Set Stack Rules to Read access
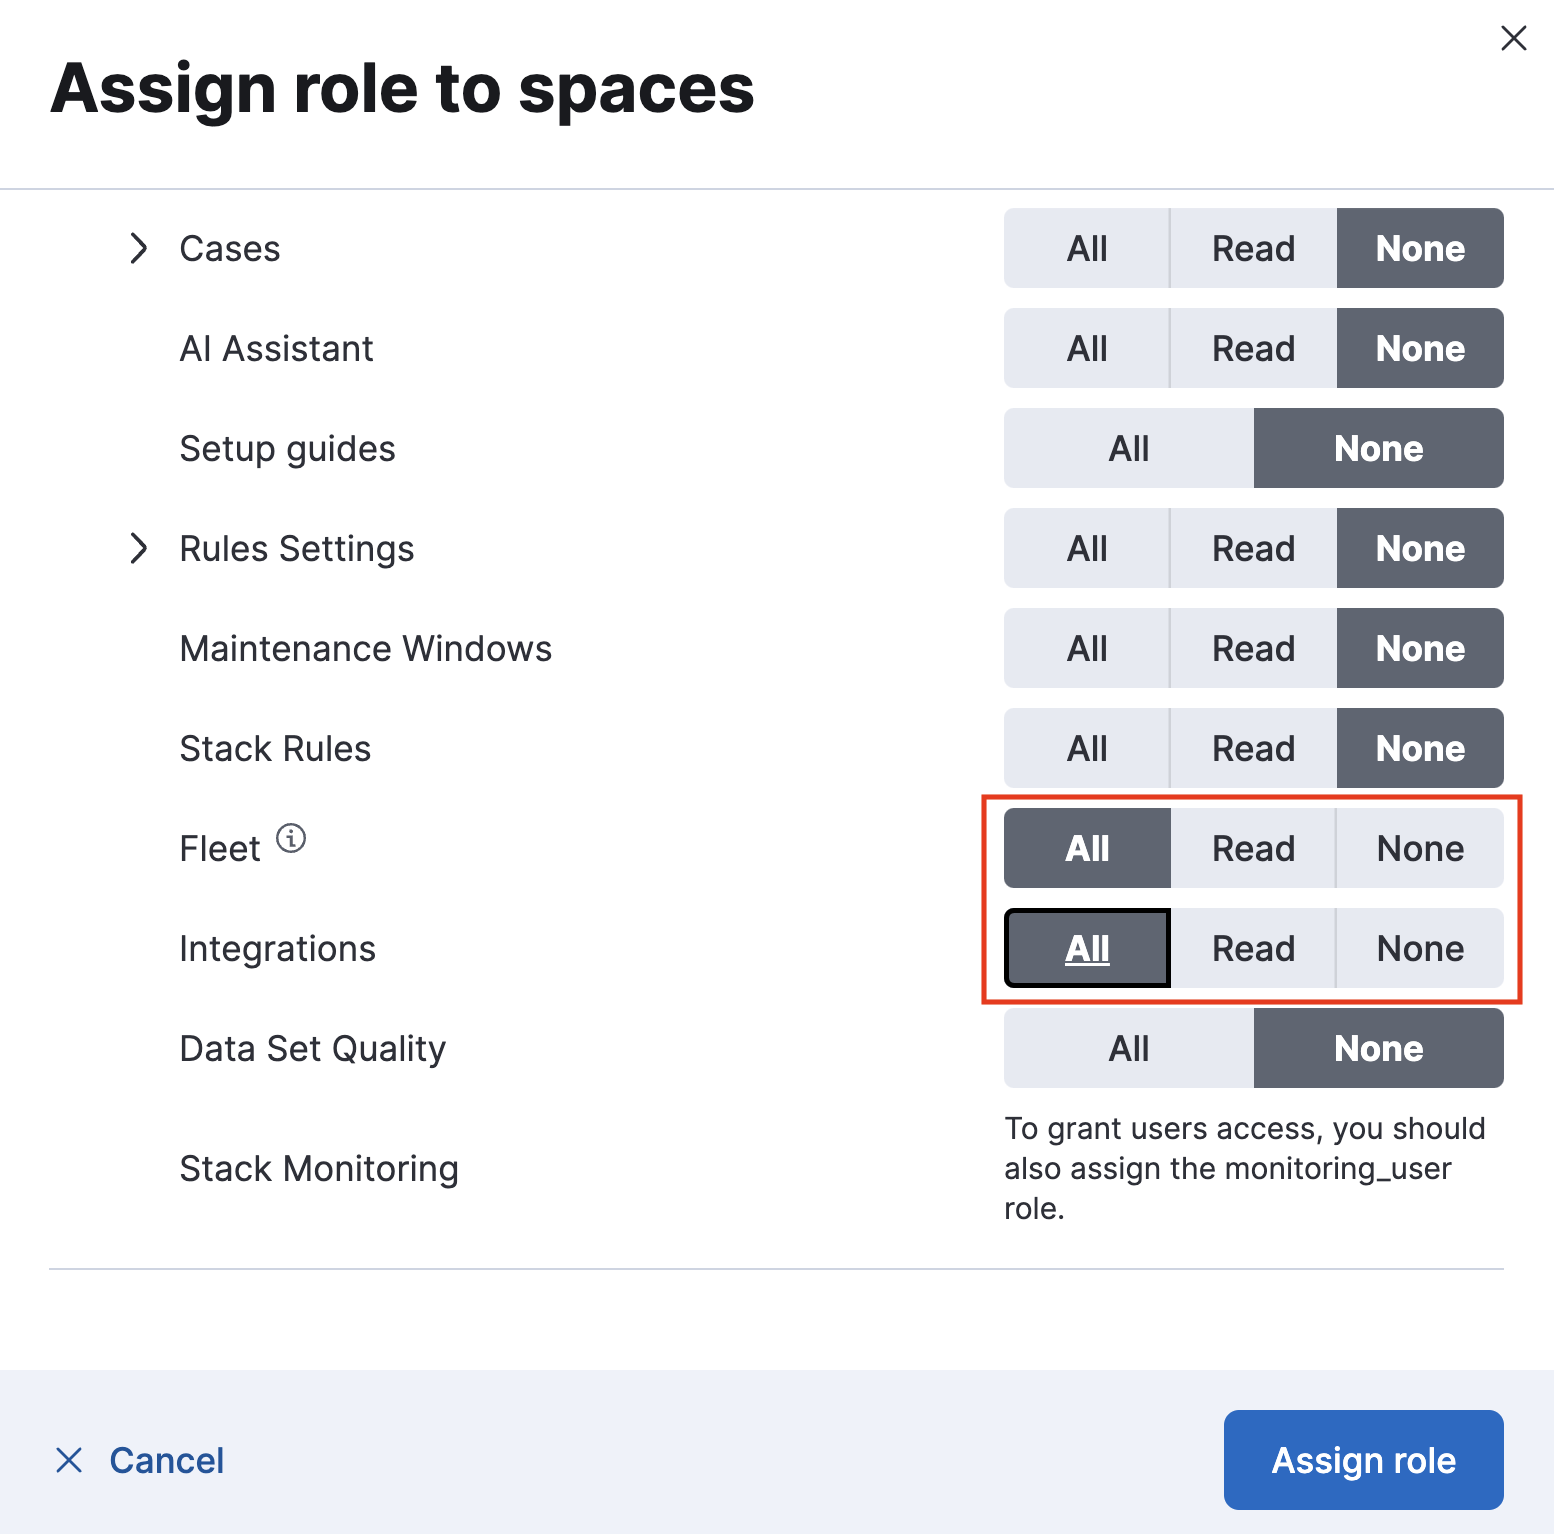This screenshot has height=1534, width=1554. click(x=1253, y=747)
